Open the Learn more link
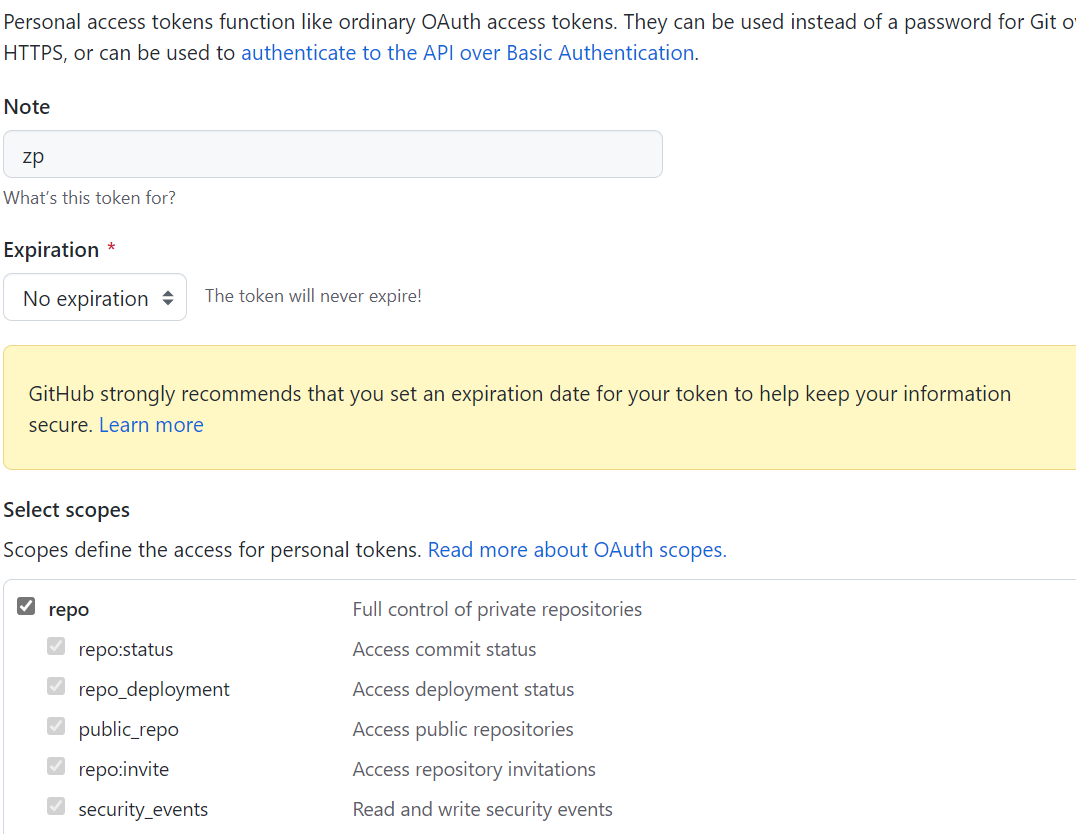Screen dimensions: 1076x834 pos(151,425)
